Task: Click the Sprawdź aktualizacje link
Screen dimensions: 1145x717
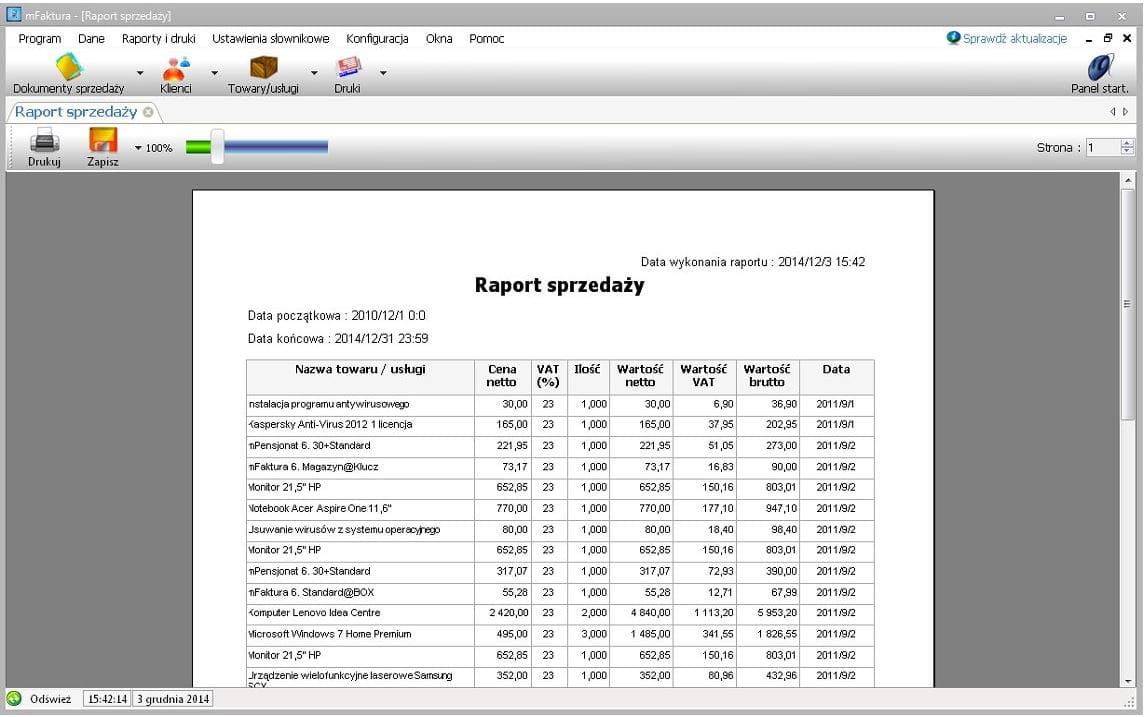Action: click(x=1014, y=39)
